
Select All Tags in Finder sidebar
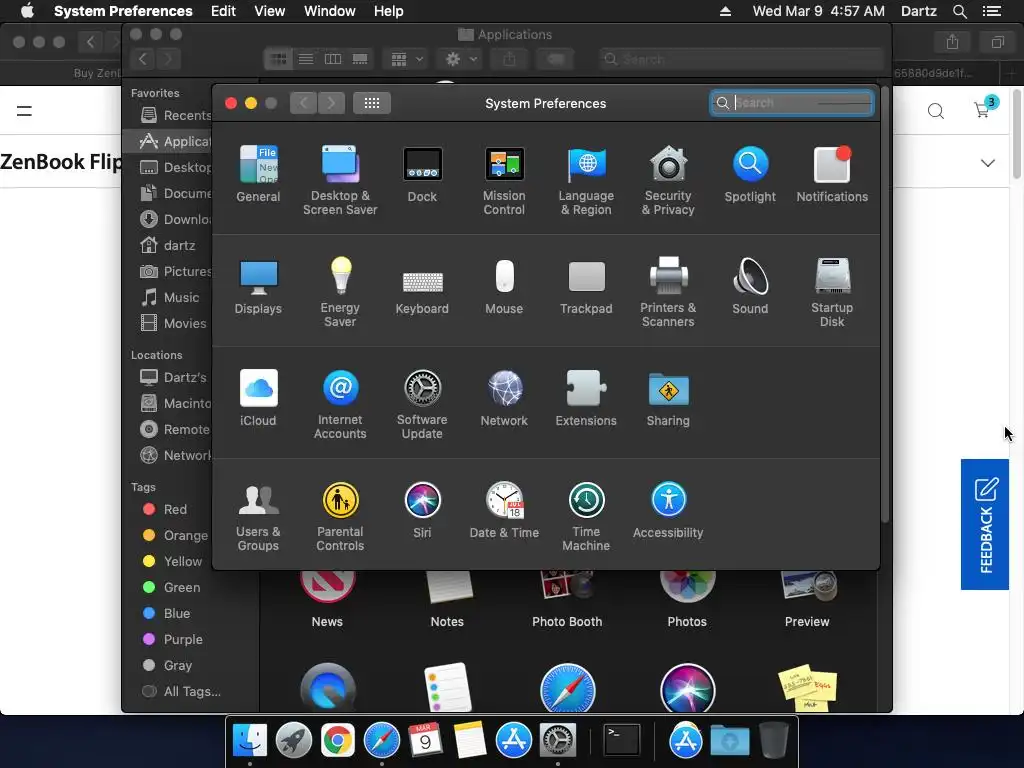tap(183, 692)
